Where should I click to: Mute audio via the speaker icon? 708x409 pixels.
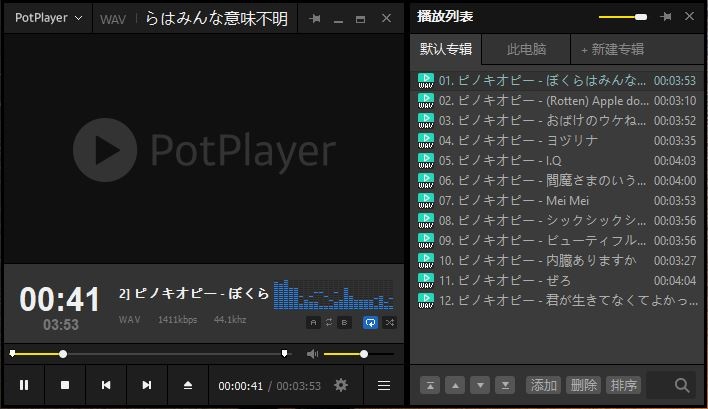[312, 354]
